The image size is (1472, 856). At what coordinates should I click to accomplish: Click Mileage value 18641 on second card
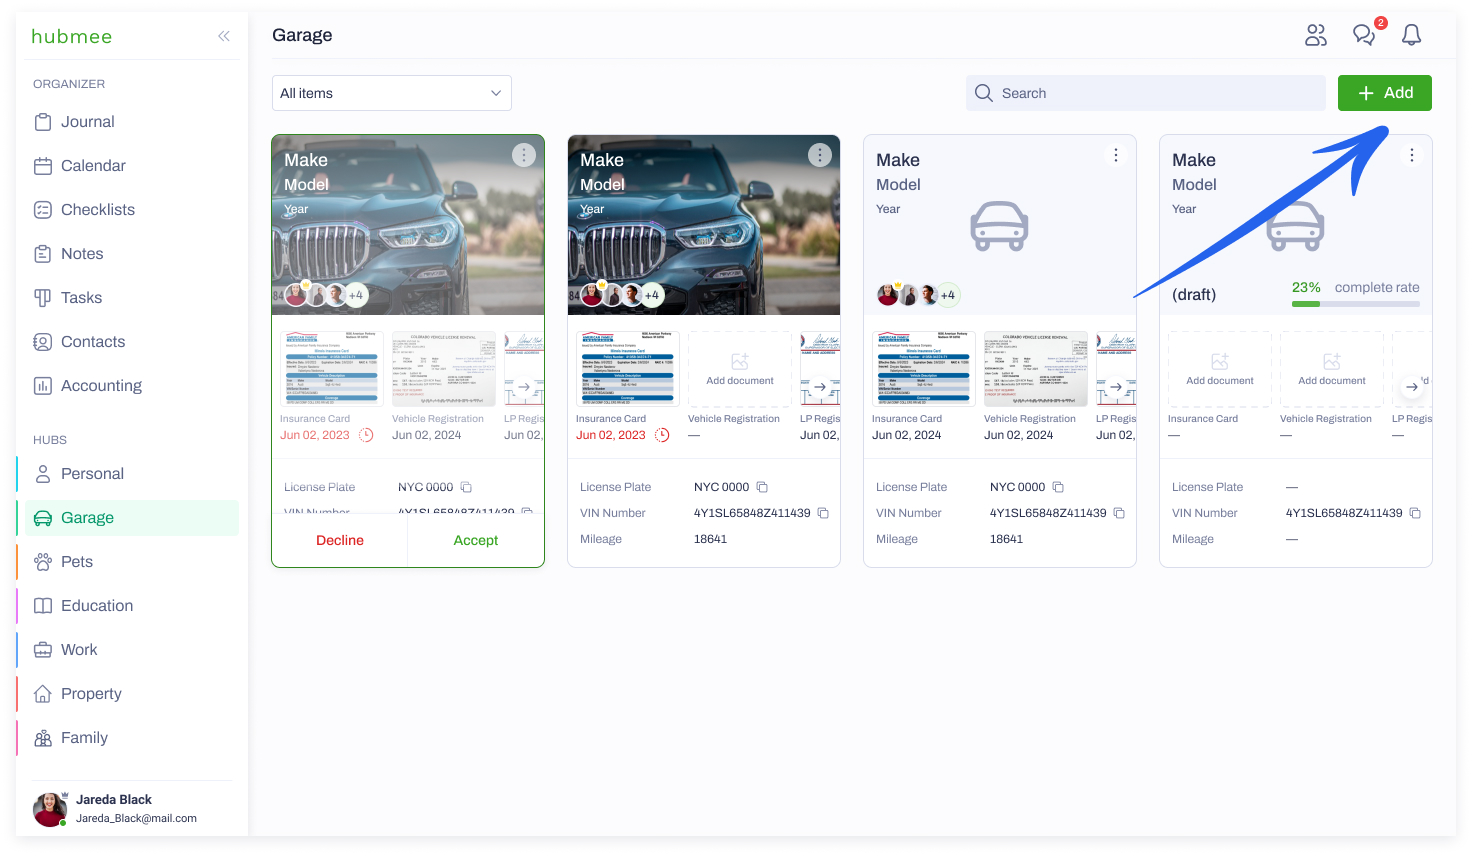(x=710, y=539)
